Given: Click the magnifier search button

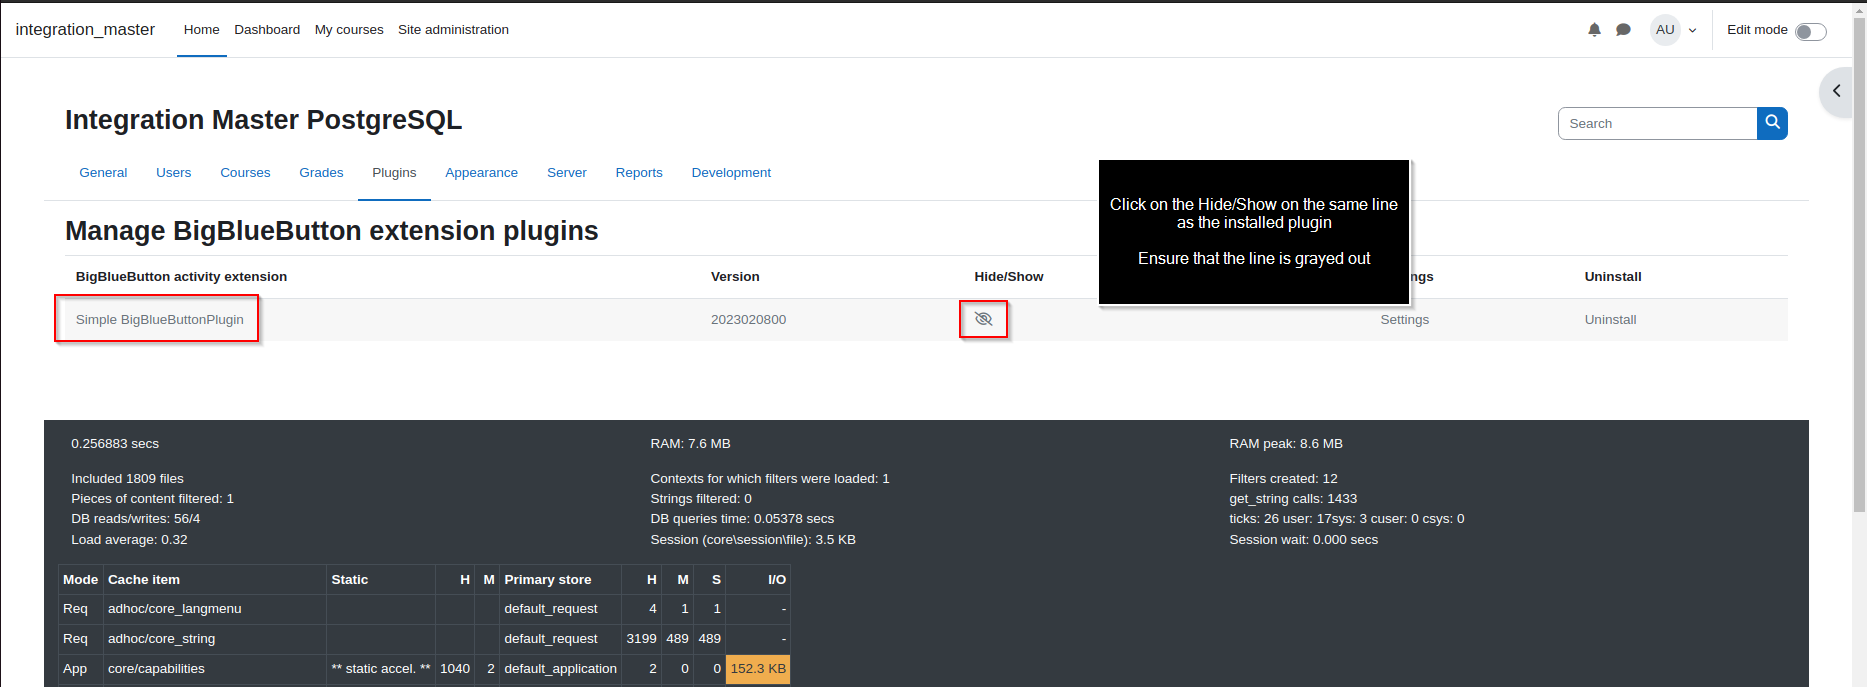Looking at the screenshot, I should click(1772, 123).
